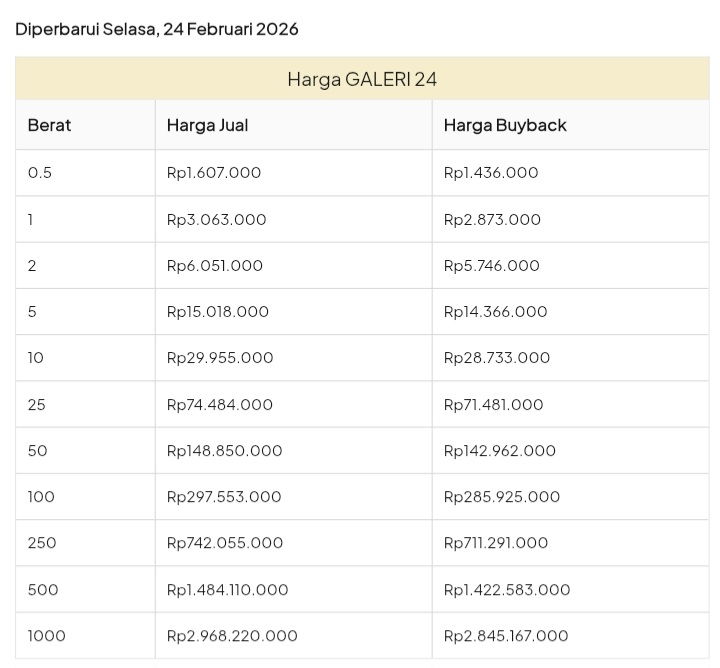Click the update date text above the table

coord(157,29)
